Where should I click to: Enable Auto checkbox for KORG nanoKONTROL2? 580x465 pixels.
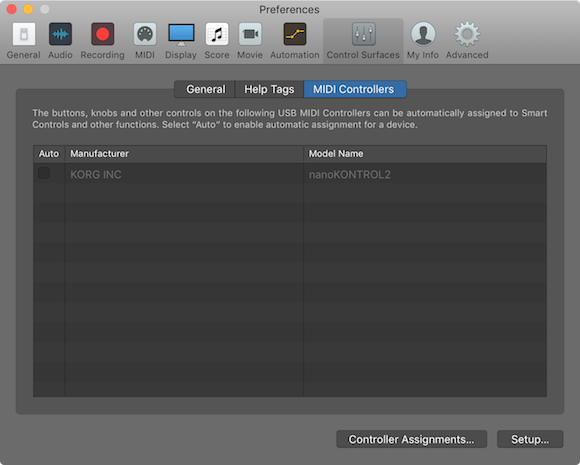click(x=44, y=173)
